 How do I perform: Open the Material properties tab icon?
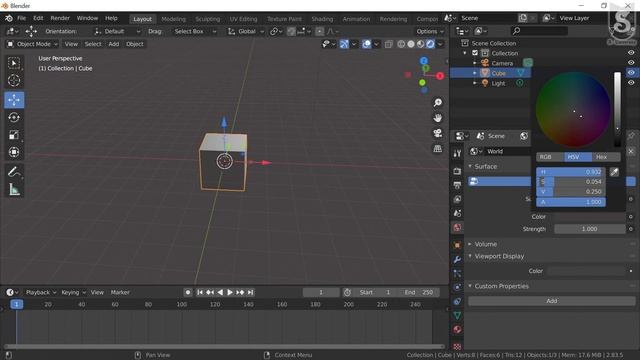point(457,329)
